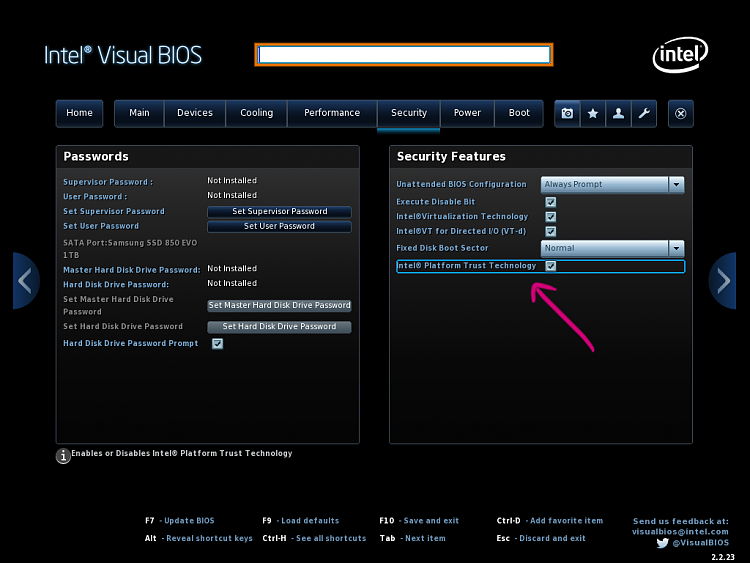The height and width of the screenshot is (563, 750).
Task: Click Alt Reveal shortcut keys text
Action: coord(199,539)
